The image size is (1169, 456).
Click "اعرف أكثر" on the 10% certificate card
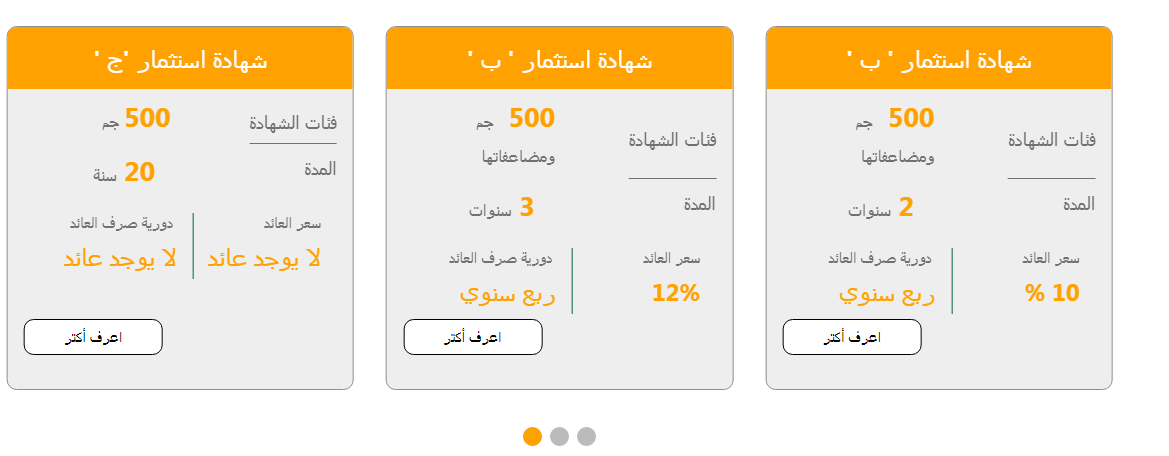coord(851,337)
